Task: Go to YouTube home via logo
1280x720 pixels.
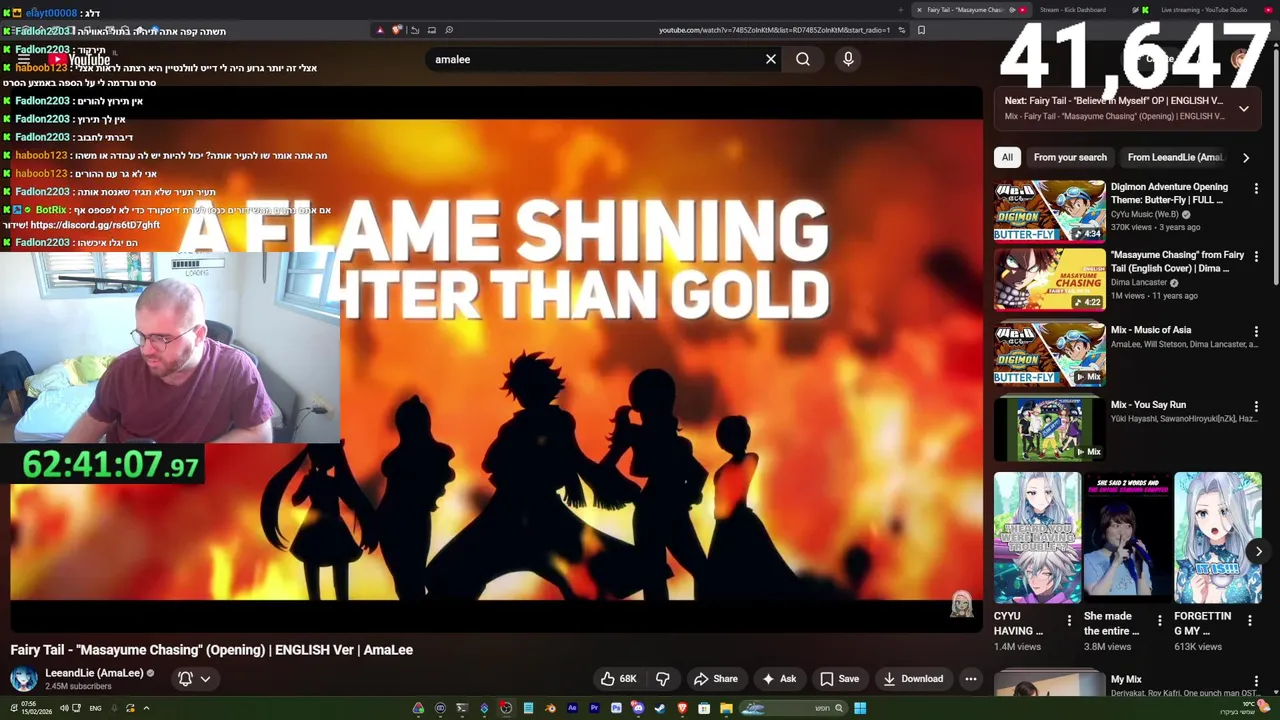Action: 80,60
